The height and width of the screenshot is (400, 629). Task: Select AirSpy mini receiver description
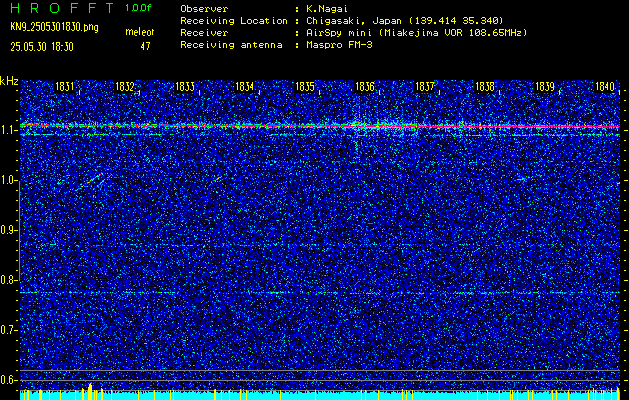[416, 33]
